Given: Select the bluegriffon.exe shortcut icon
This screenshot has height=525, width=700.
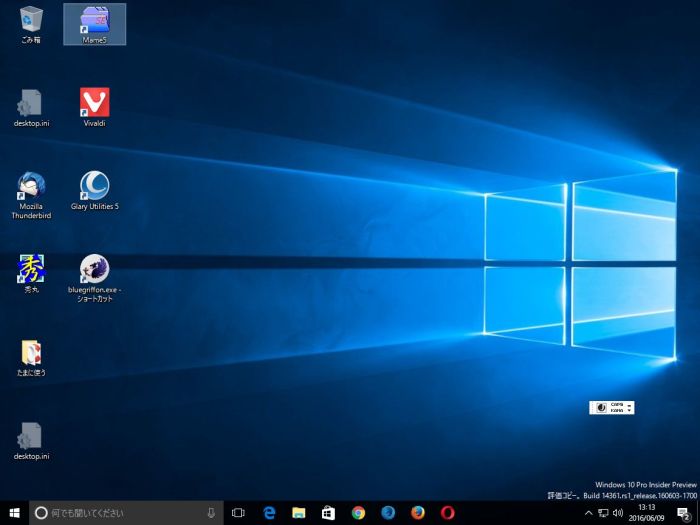Looking at the screenshot, I should (x=94, y=269).
